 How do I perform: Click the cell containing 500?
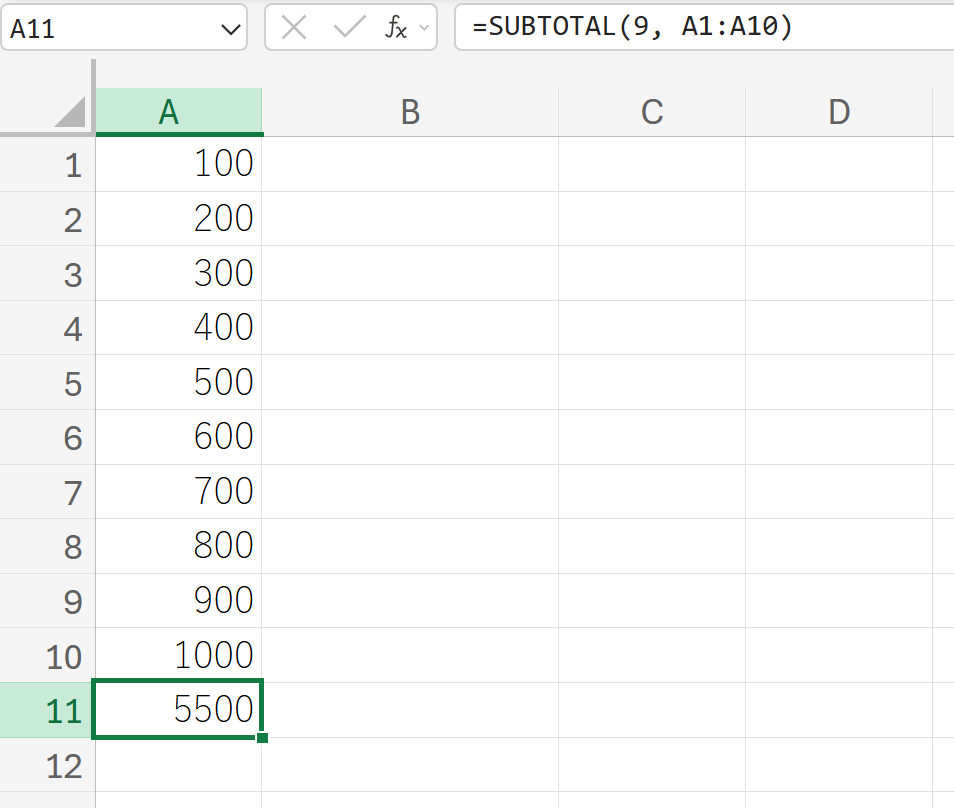pos(178,382)
